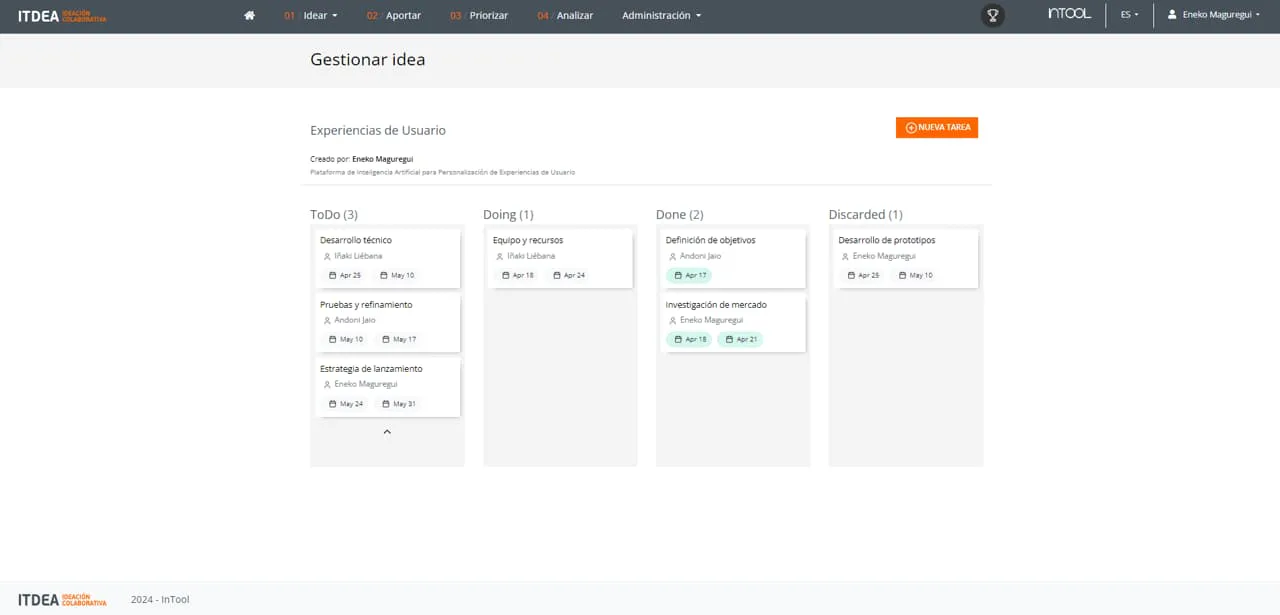Click calendar icon beside May 17 in Pruebas y refinamiento
The height and width of the screenshot is (615, 1280).
point(386,339)
